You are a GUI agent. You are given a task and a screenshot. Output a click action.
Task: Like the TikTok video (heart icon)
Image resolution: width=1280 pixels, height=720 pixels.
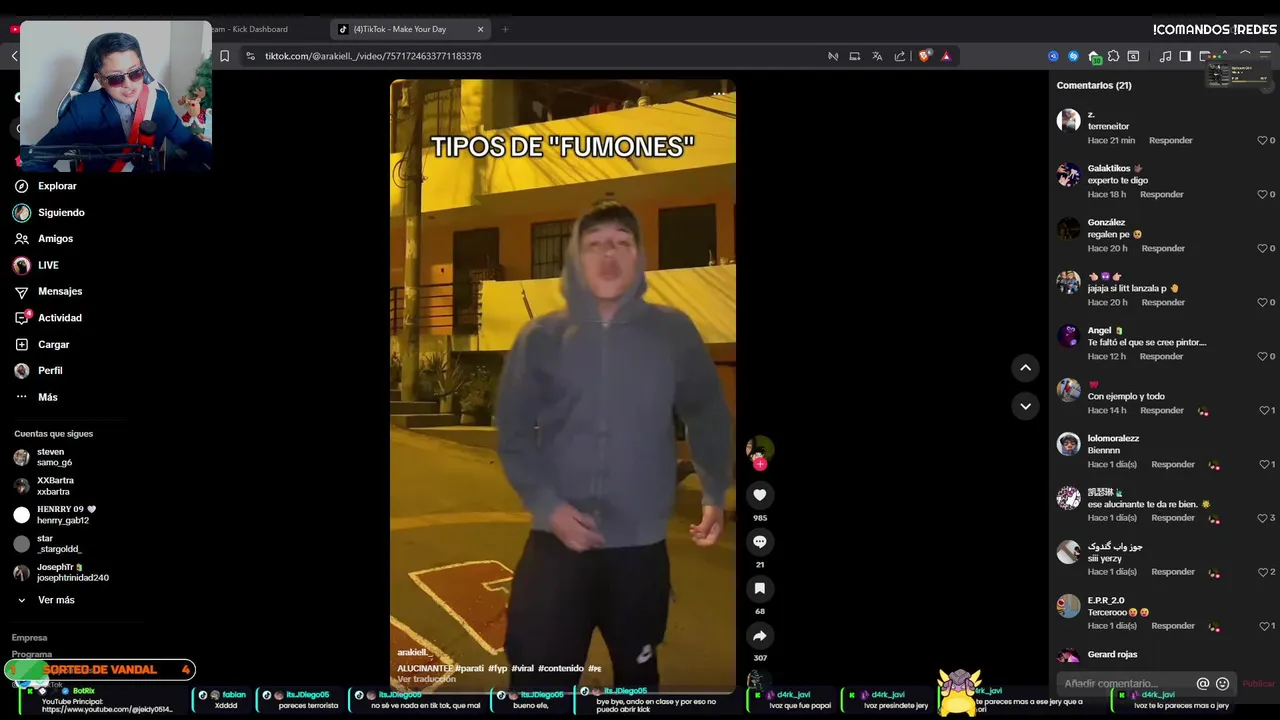tap(760, 495)
